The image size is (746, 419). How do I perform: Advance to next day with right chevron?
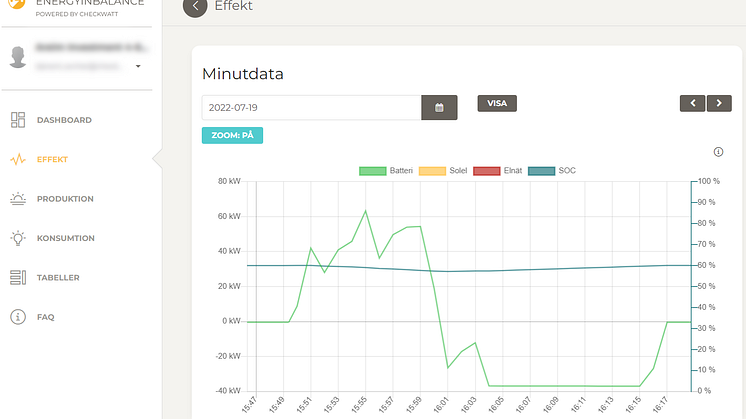tap(719, 103)
